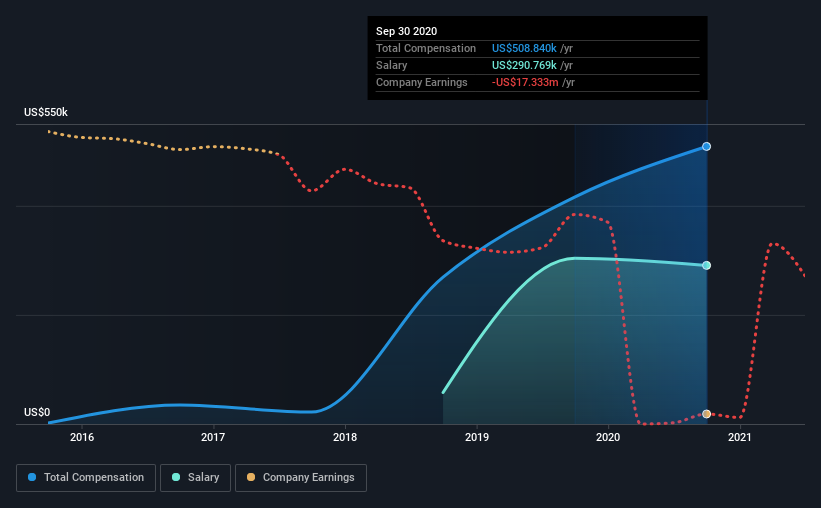Select the 2018 x-axis label

click(345, 437)
